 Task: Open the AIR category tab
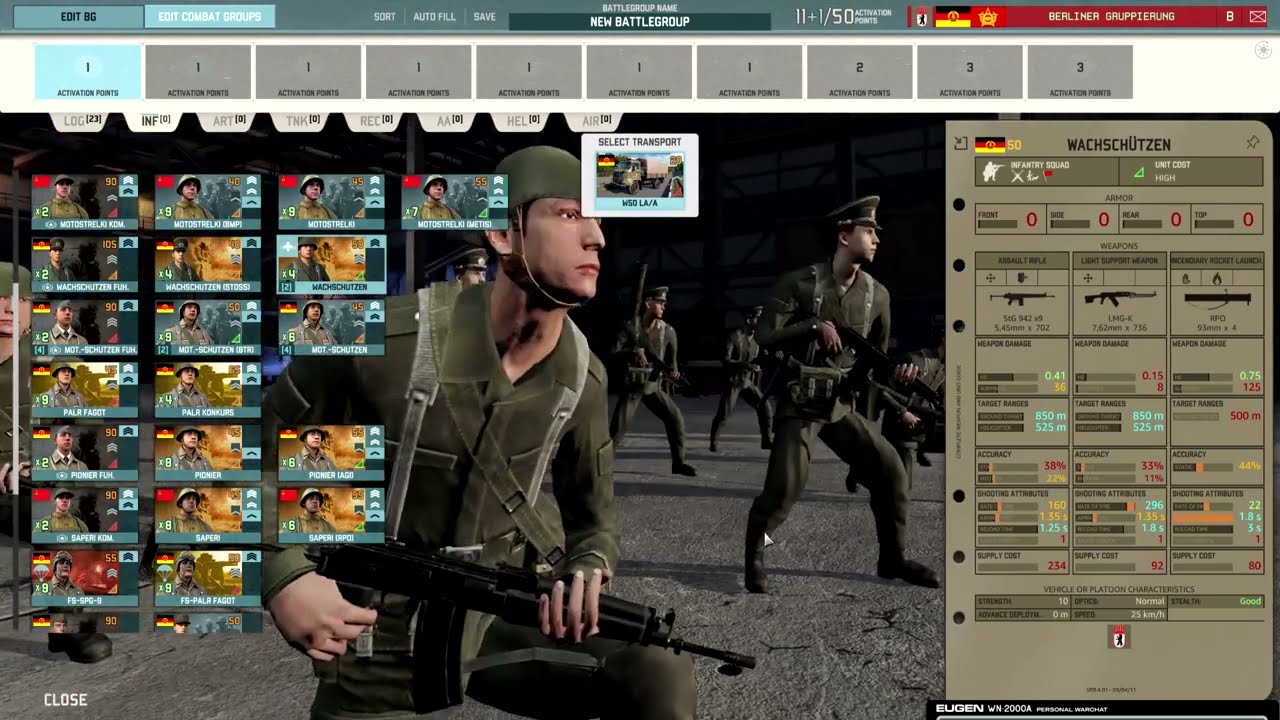[x=598, y=121]
